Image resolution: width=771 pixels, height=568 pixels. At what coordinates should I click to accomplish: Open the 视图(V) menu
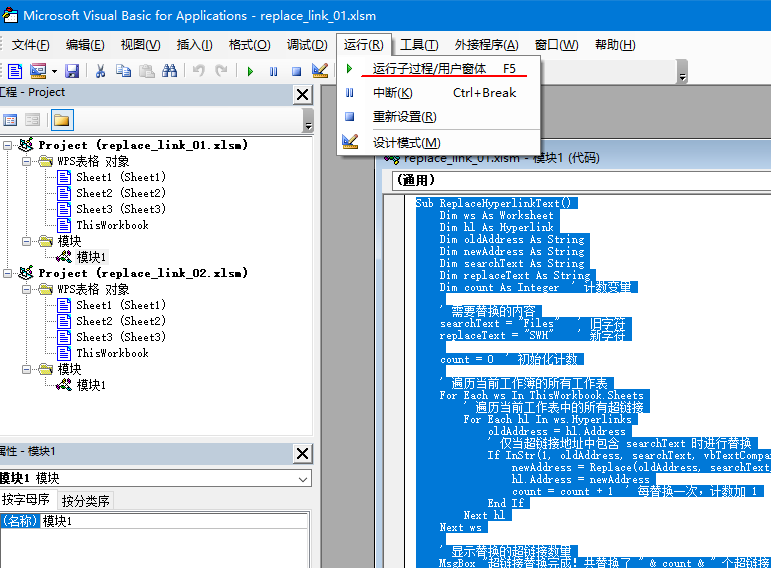tap(141, 45)
